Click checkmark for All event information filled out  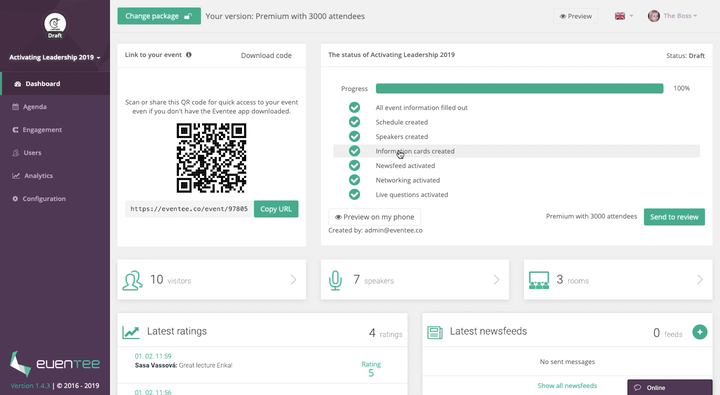coord(354,107)
